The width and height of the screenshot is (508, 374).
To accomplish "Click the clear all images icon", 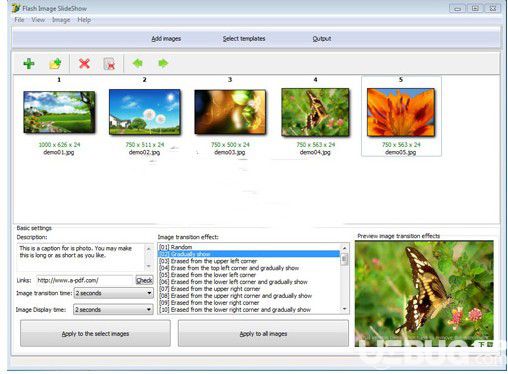I will click(x=109, y=64).
